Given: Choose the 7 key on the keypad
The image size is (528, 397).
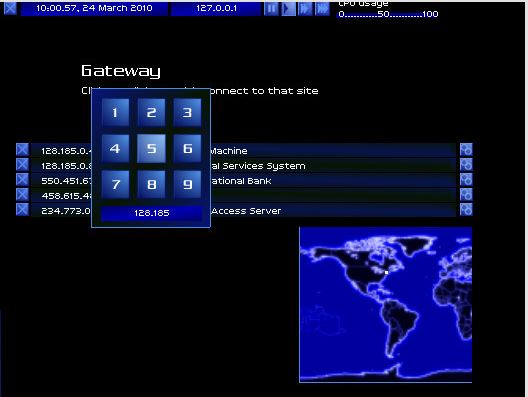Looking at the screenshot, I should pyautogui.click(x=115, y=185).
